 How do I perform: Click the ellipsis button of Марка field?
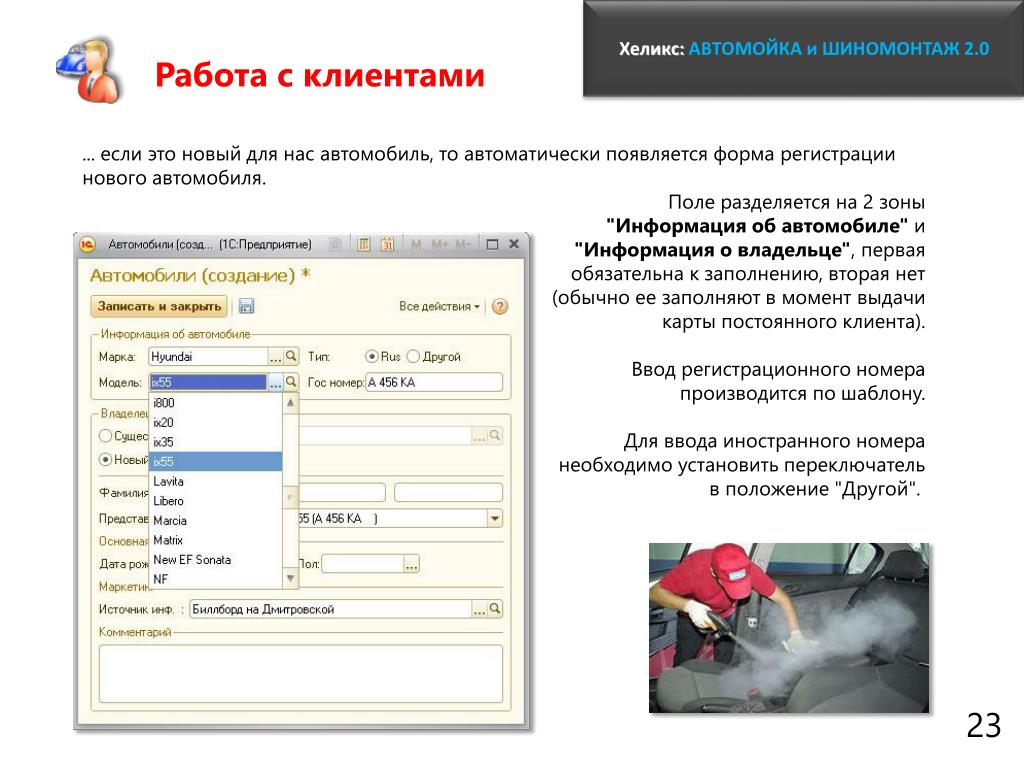tap(276, 357)
